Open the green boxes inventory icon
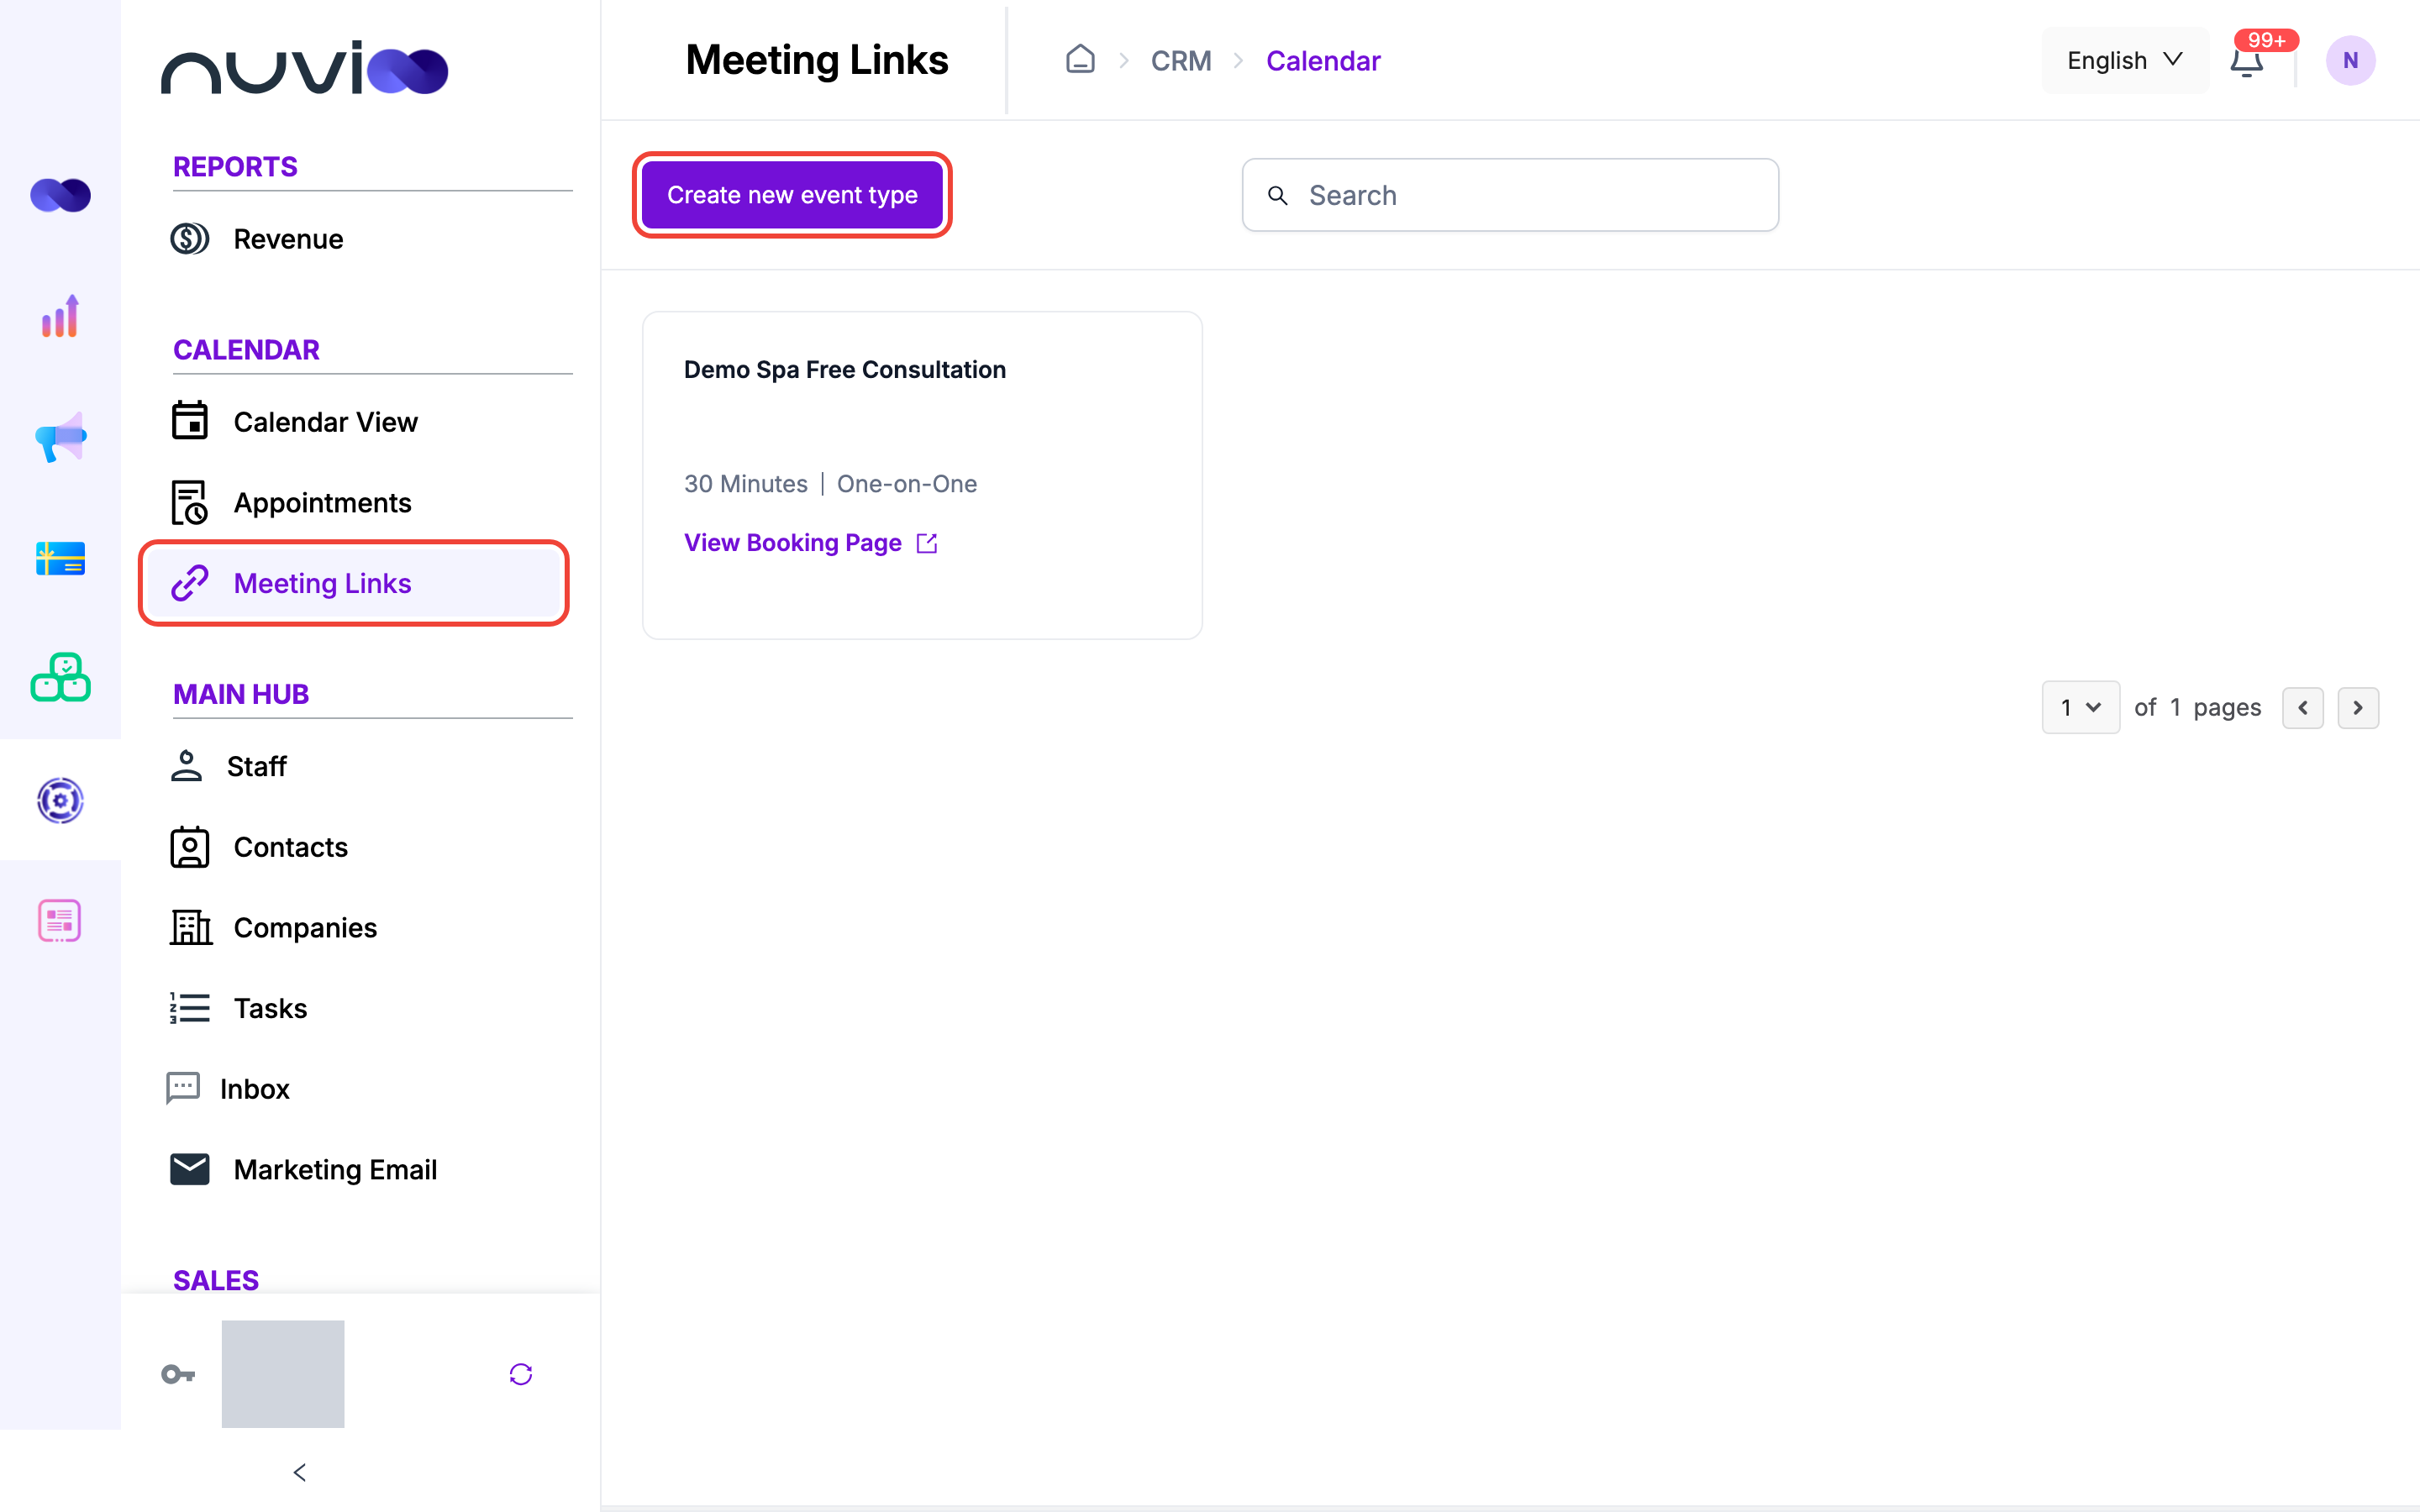 pyautogui.click(x=60, y=678)
